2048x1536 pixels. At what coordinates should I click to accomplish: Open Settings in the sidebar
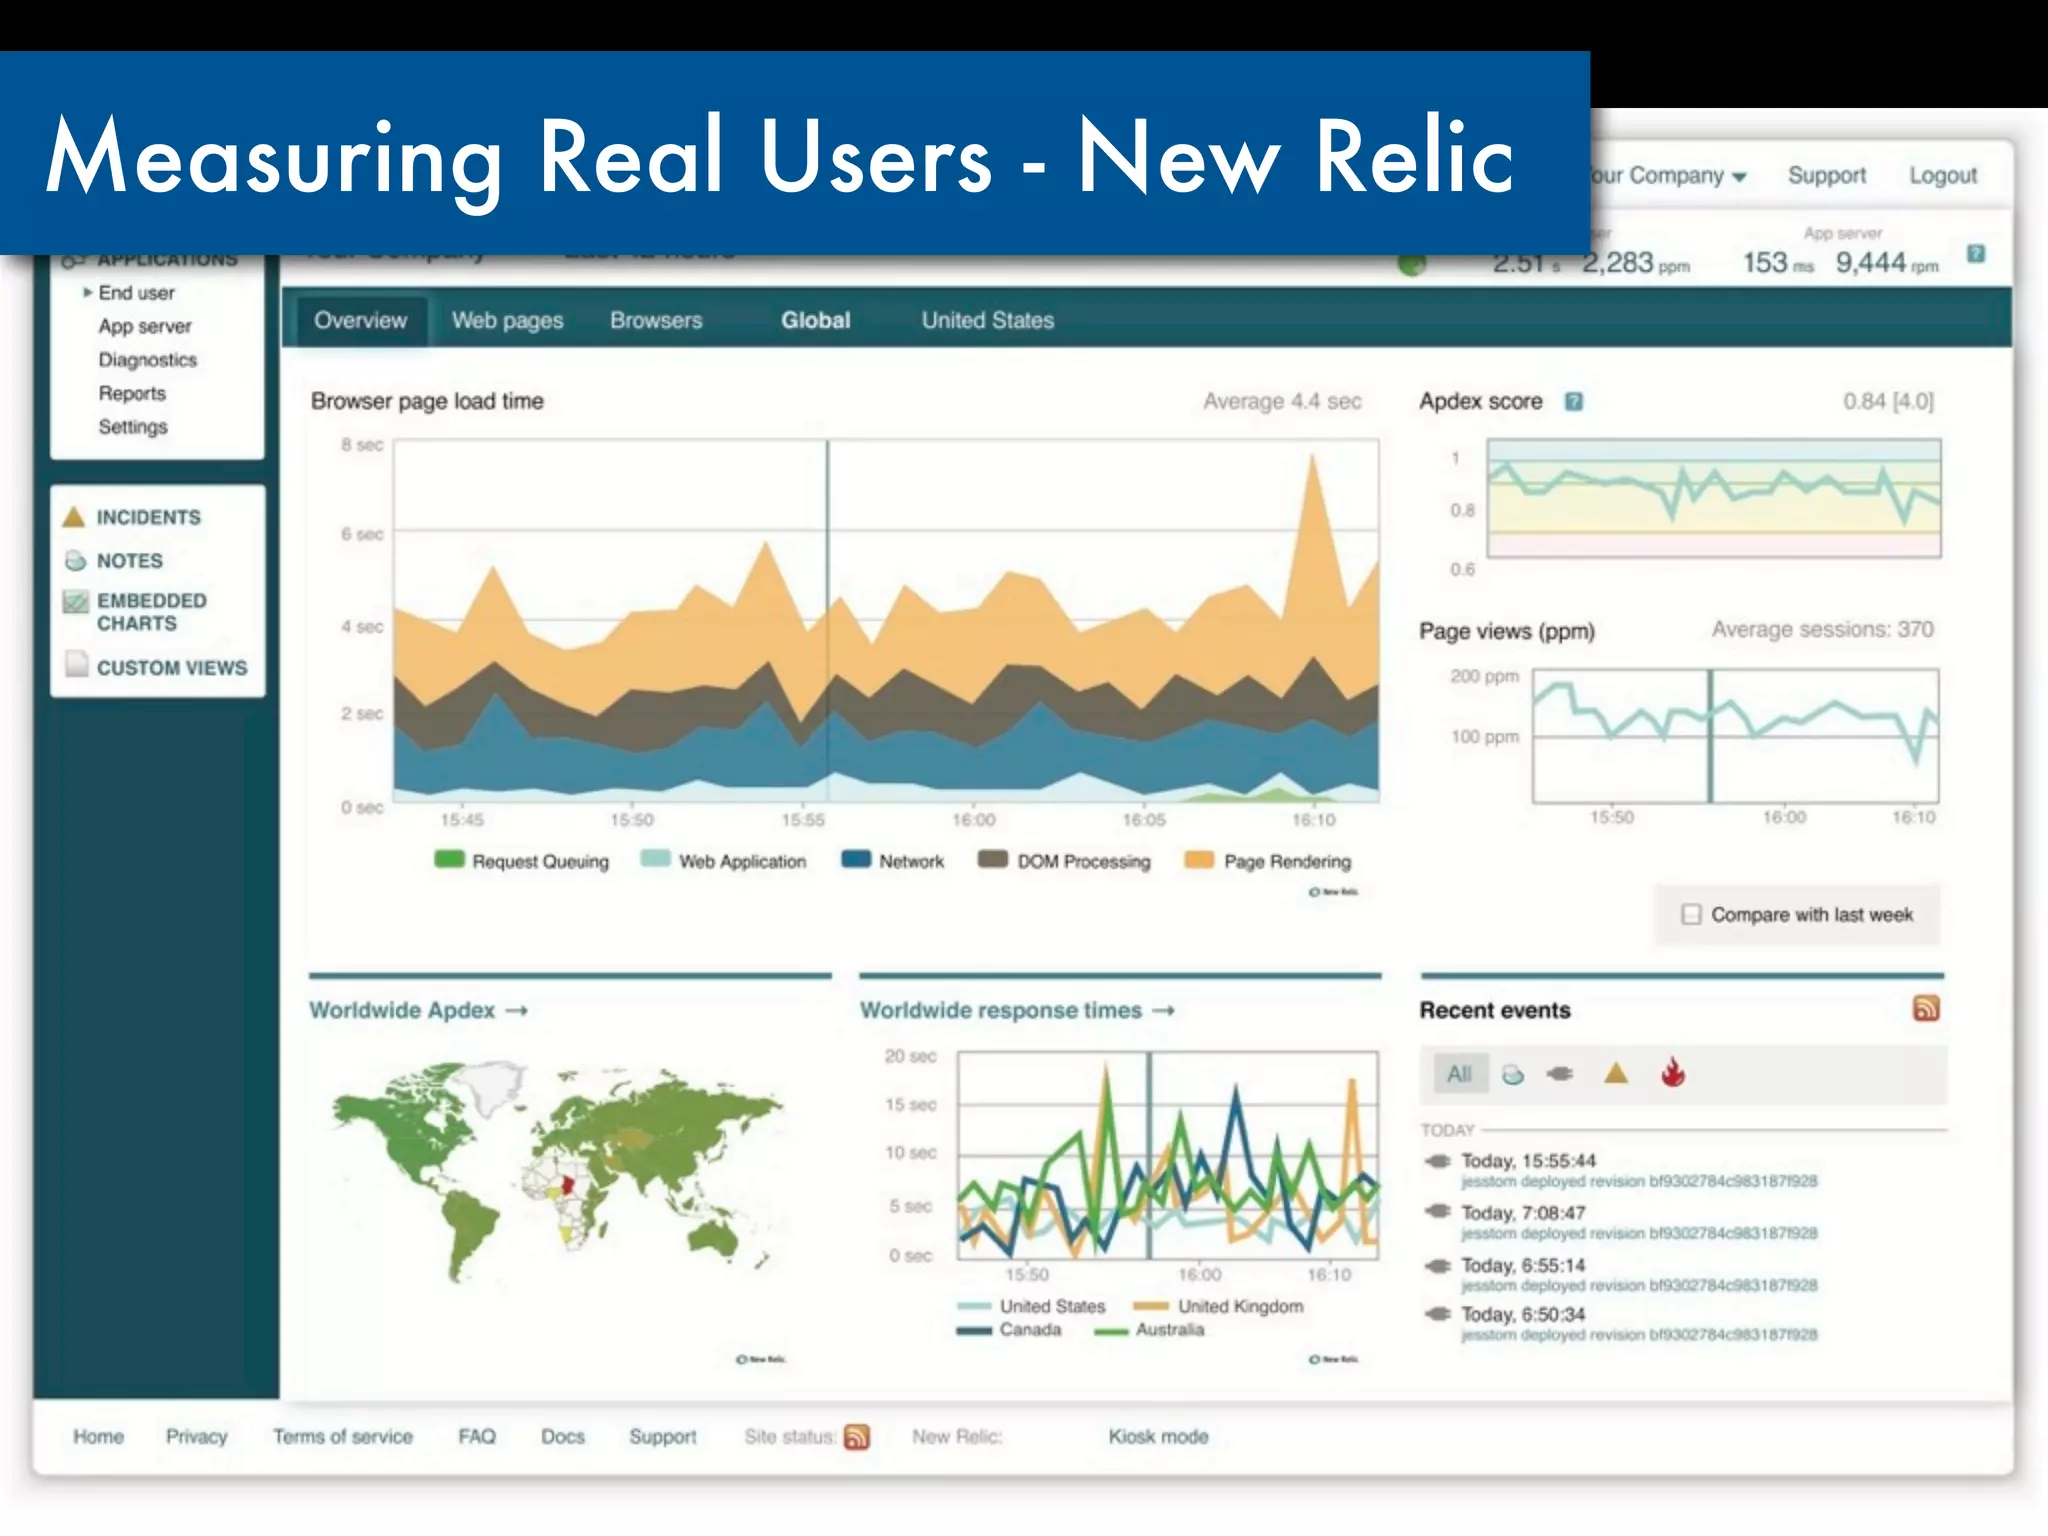click(133, 426)
